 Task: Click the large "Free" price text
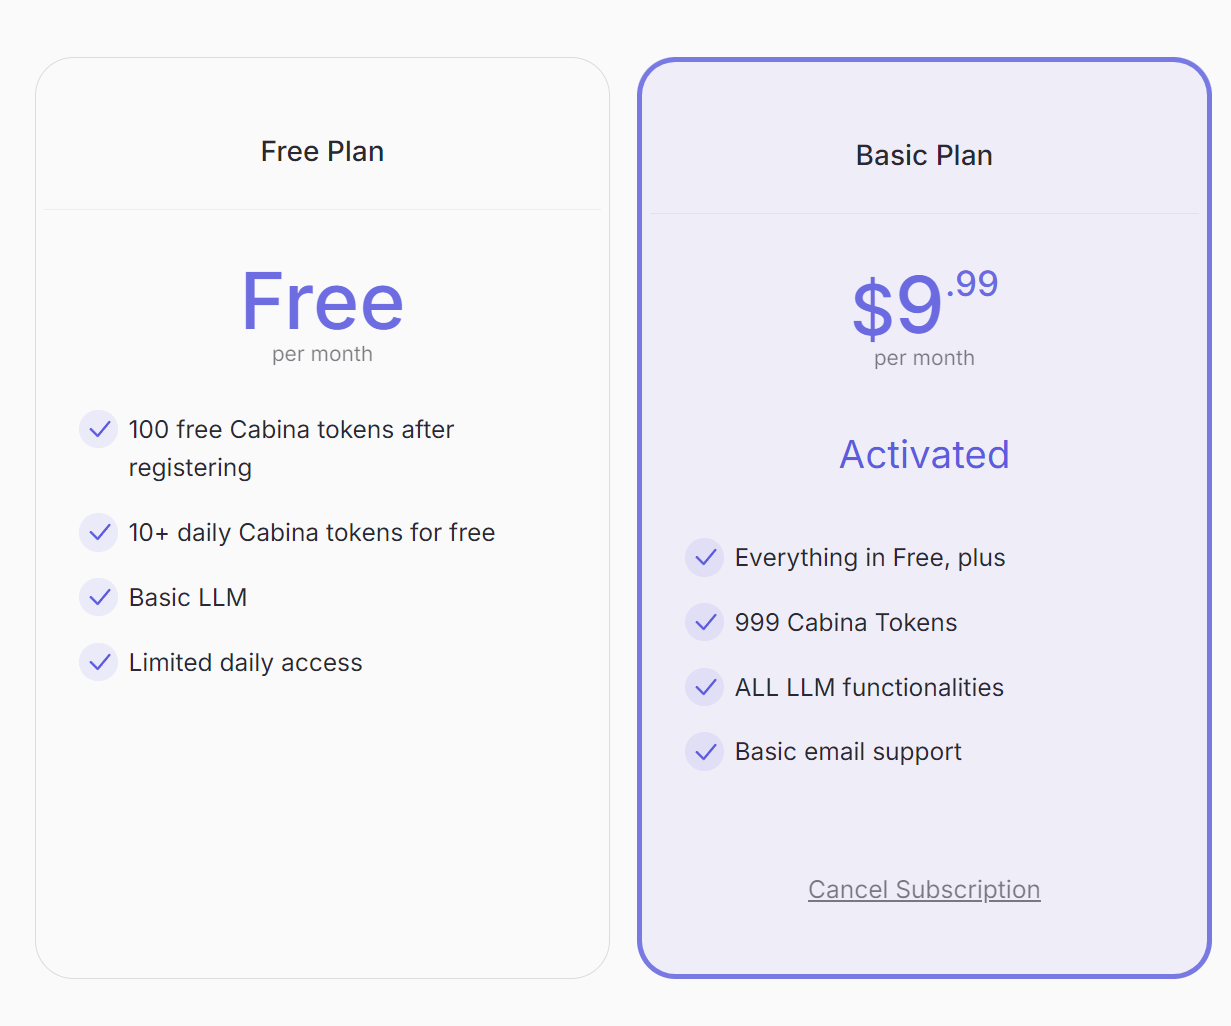point(322,301)
